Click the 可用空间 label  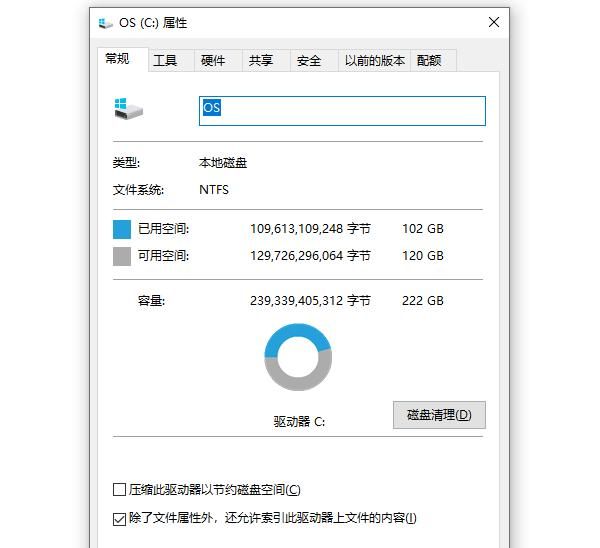click(163, 256)
